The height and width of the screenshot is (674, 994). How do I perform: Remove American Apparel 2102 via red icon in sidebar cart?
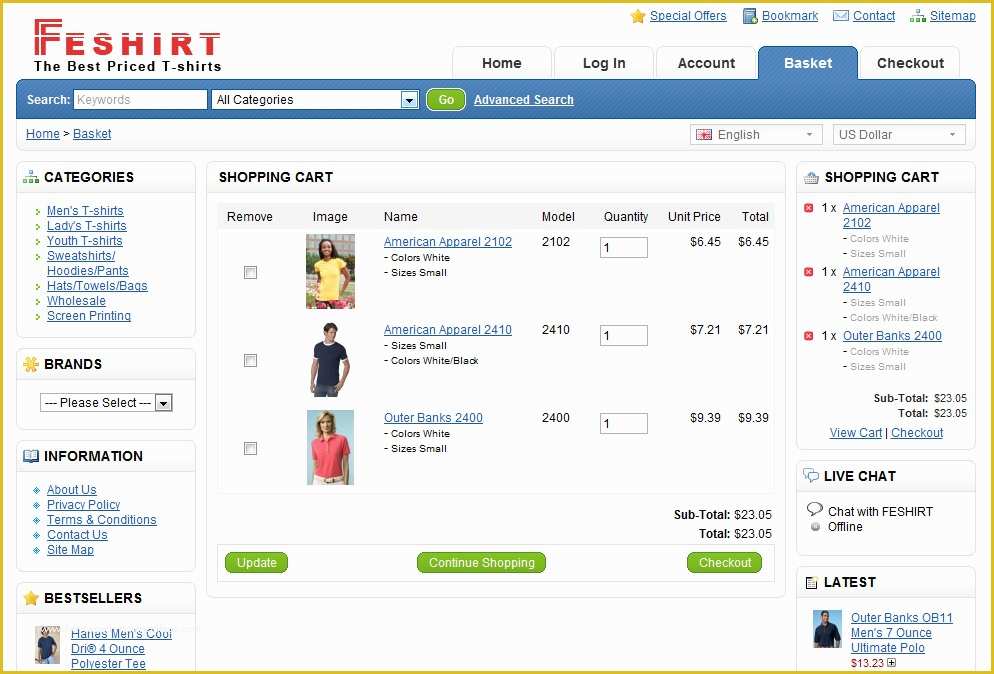(x=808, y=208)
